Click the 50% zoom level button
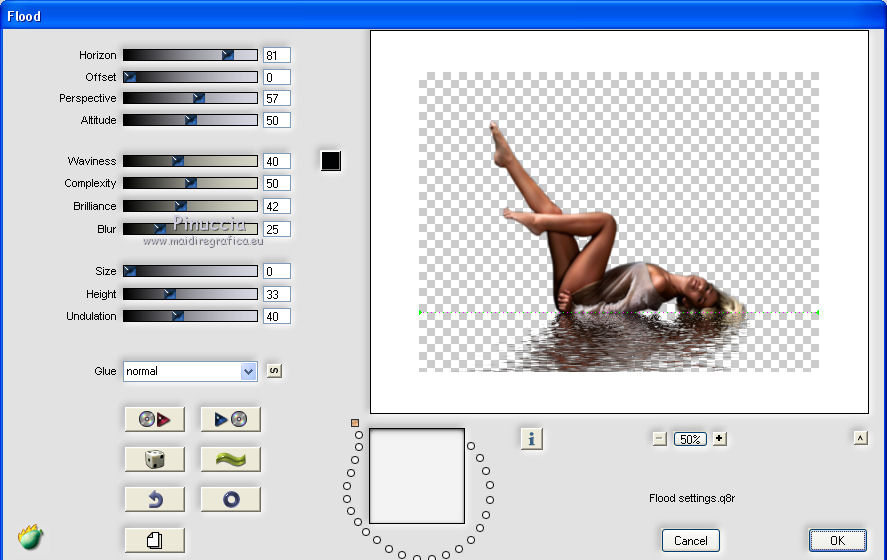Image resolution: width=887 pixels, height=560 pixels. pos(690,439)
